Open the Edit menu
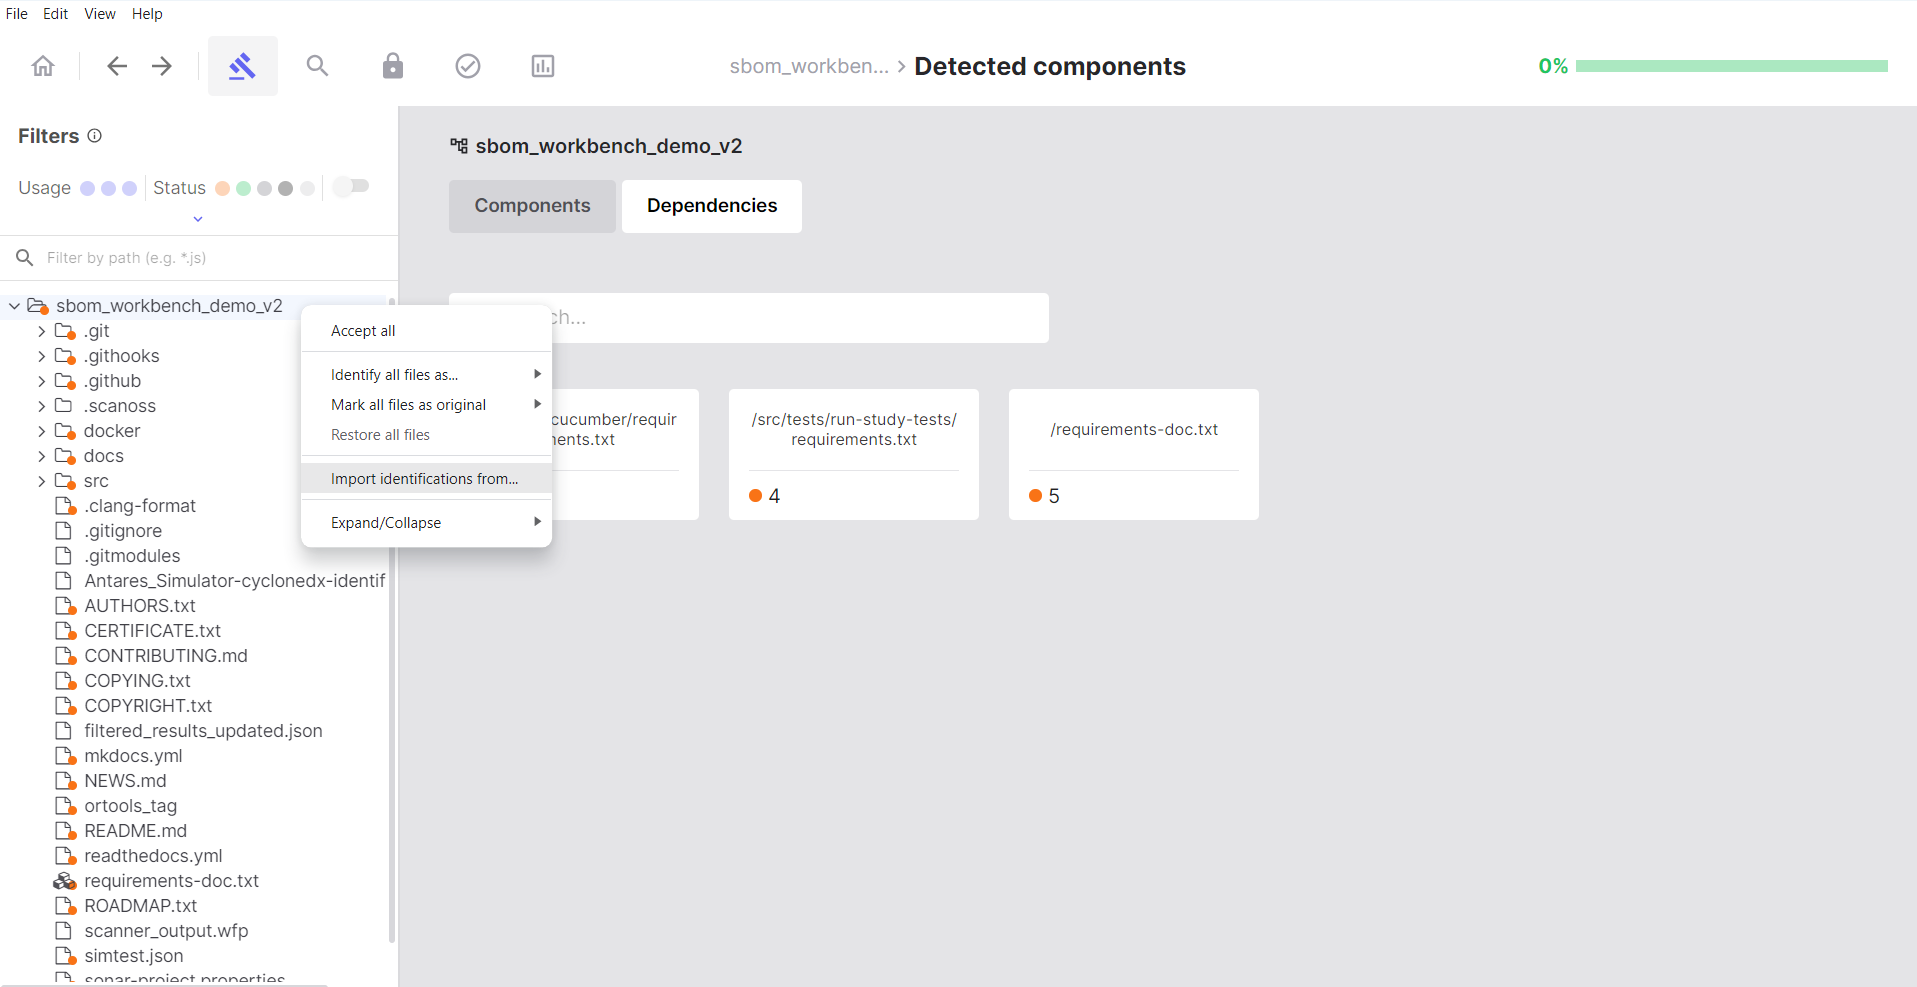Image resolution: width=1917 pixels, height=987 pixels. [56, 14]
